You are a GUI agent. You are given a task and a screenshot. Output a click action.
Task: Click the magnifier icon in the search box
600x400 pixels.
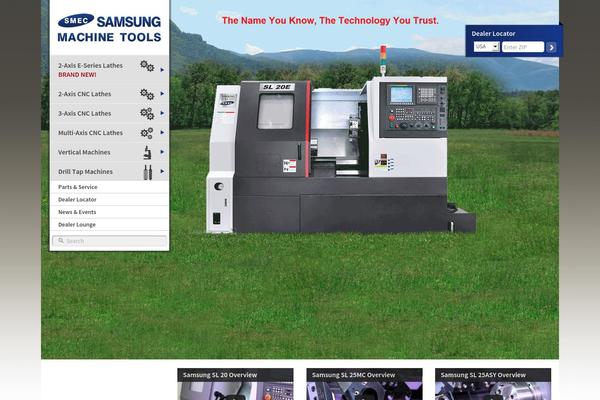coord(61,240)
